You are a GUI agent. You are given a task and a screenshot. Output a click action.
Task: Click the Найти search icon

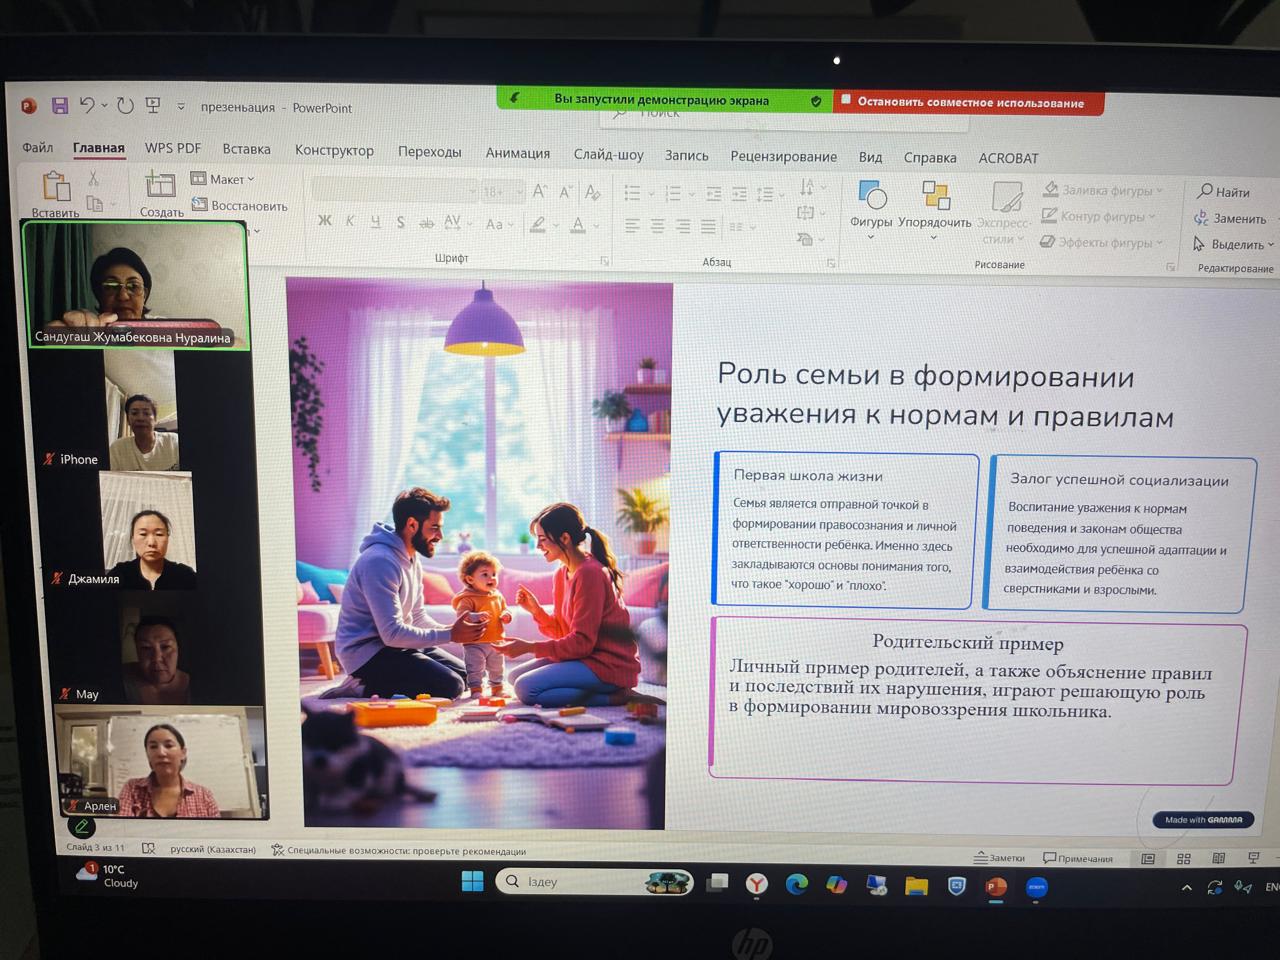pyautogui.click(x=1223, y=192)
